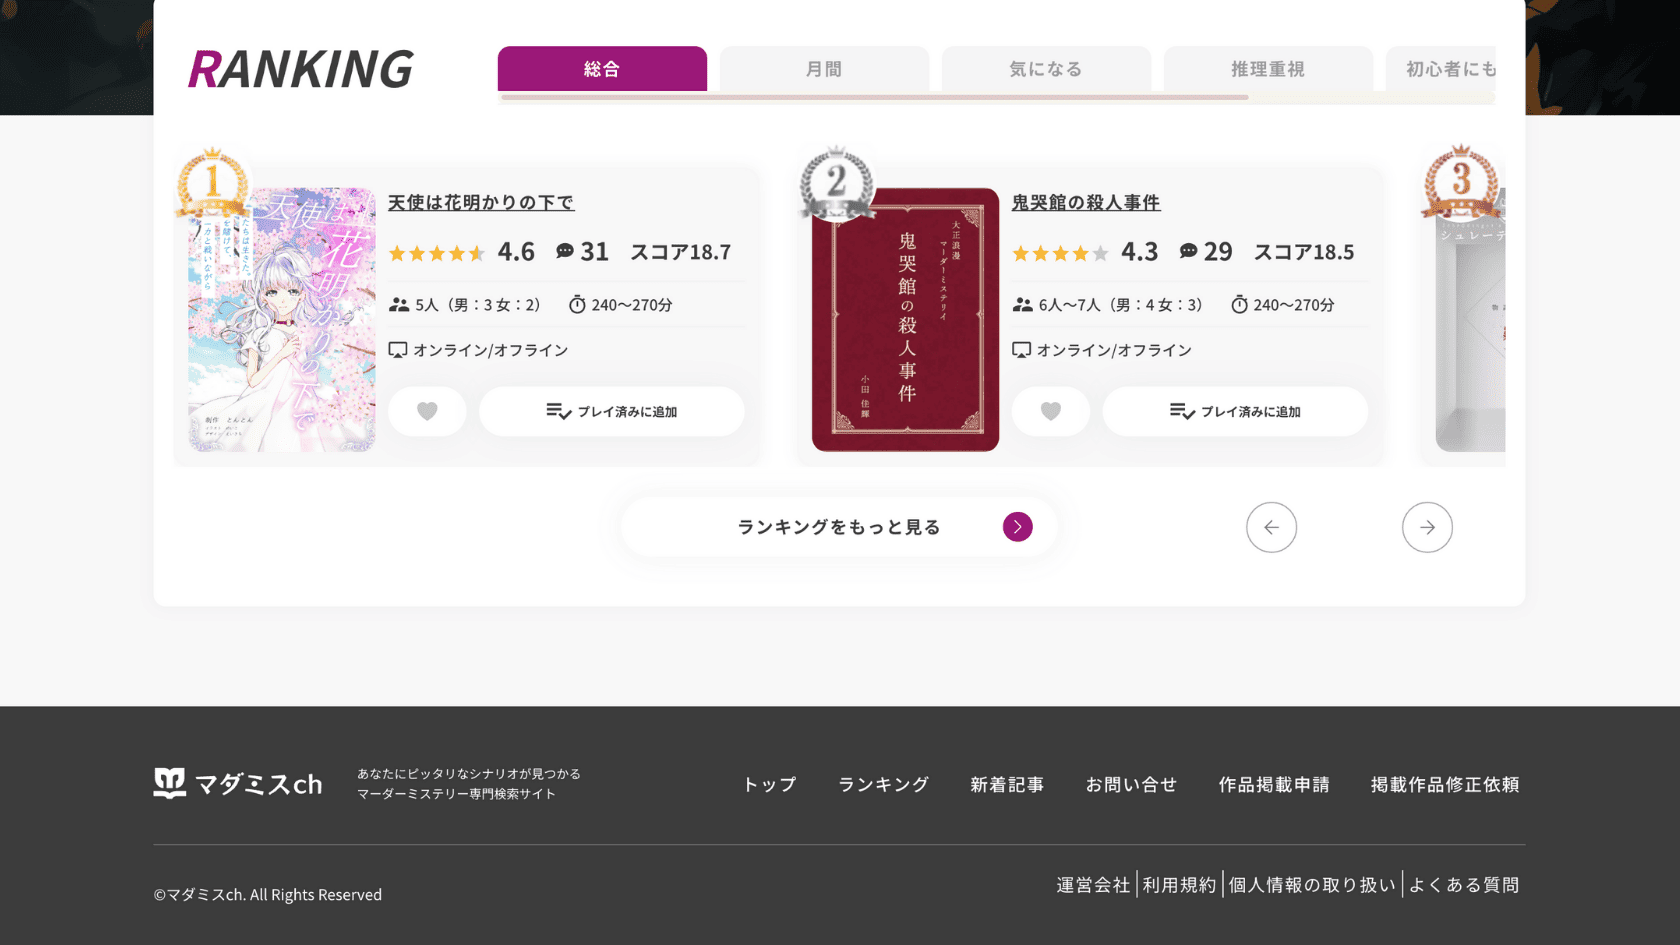Click the number 2 silver rank badge
Viewport: 1680px width, 945px height.
click(836, 183)
